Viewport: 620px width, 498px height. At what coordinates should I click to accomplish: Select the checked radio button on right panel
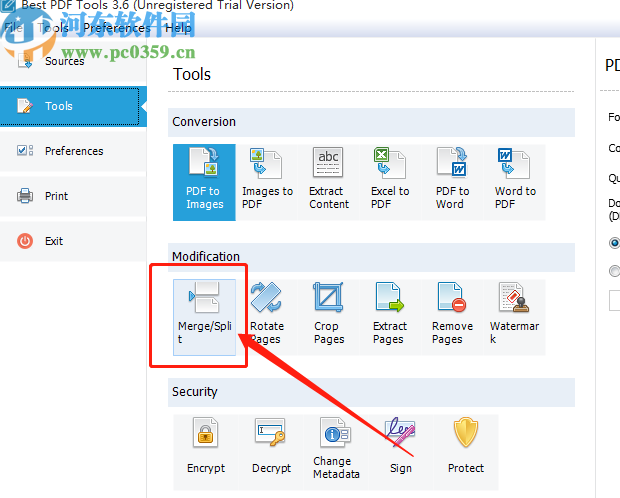pos(614,242)
